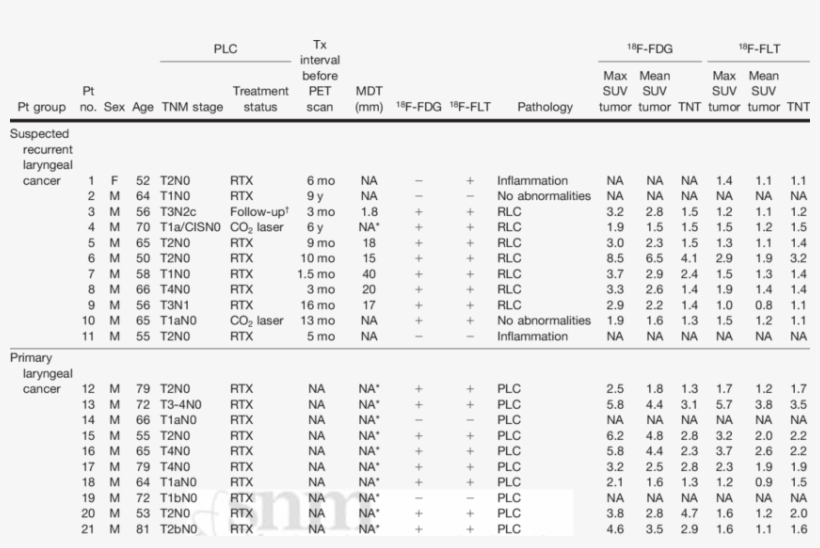820x548 pixels.
Task: Select 'CO2 laser' in patient 10 row
Action: pyautogui.click(x=256, y=321)
